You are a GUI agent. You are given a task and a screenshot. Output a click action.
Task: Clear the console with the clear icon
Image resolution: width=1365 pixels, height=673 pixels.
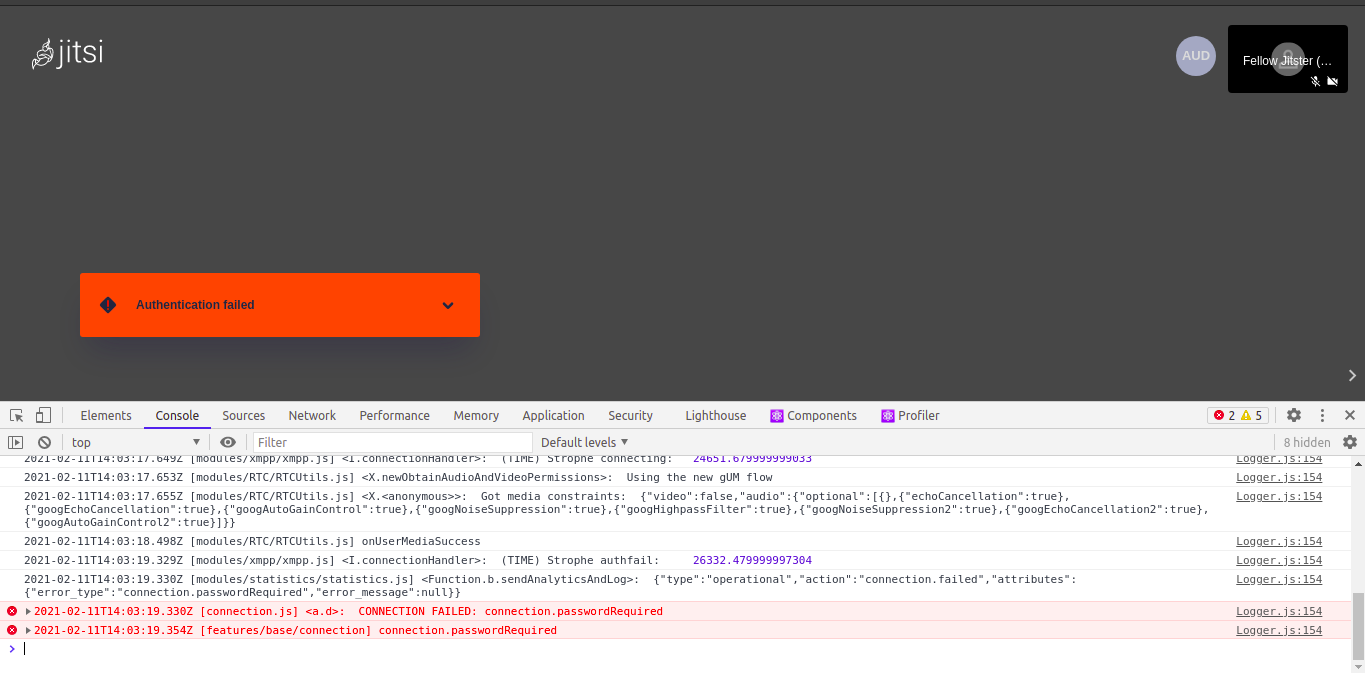click(x=44, y=442)
